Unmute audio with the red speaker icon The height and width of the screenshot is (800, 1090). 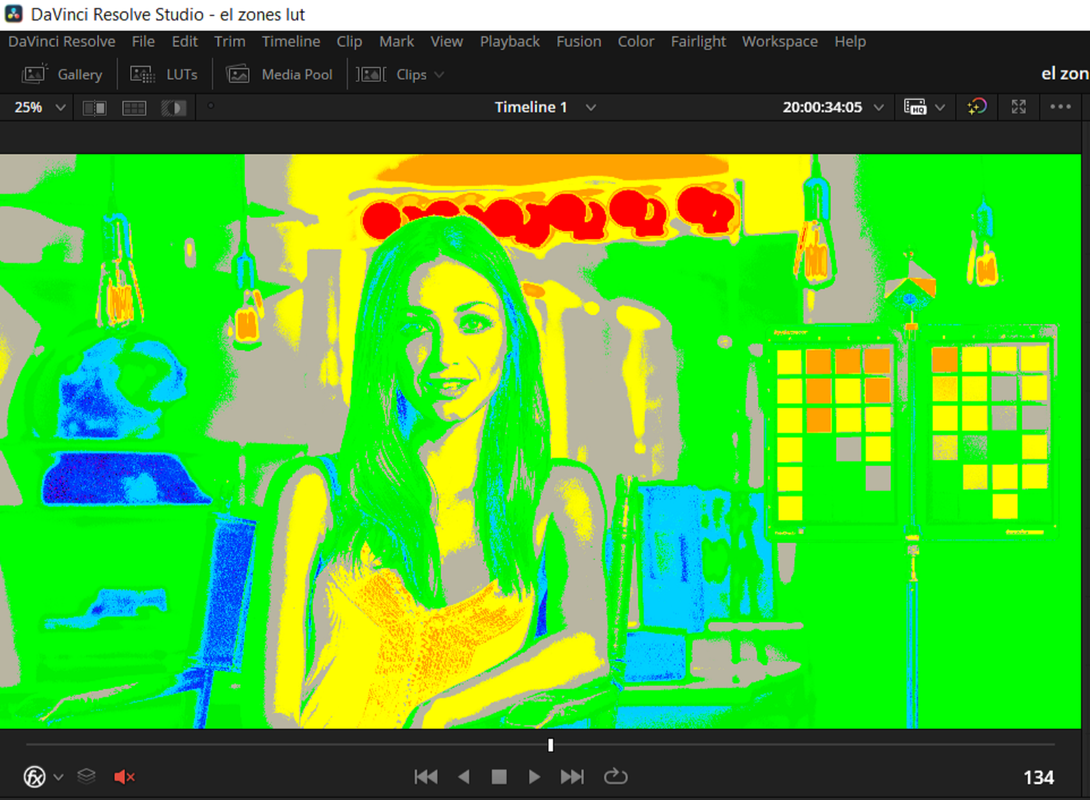(x=124, y=776)
